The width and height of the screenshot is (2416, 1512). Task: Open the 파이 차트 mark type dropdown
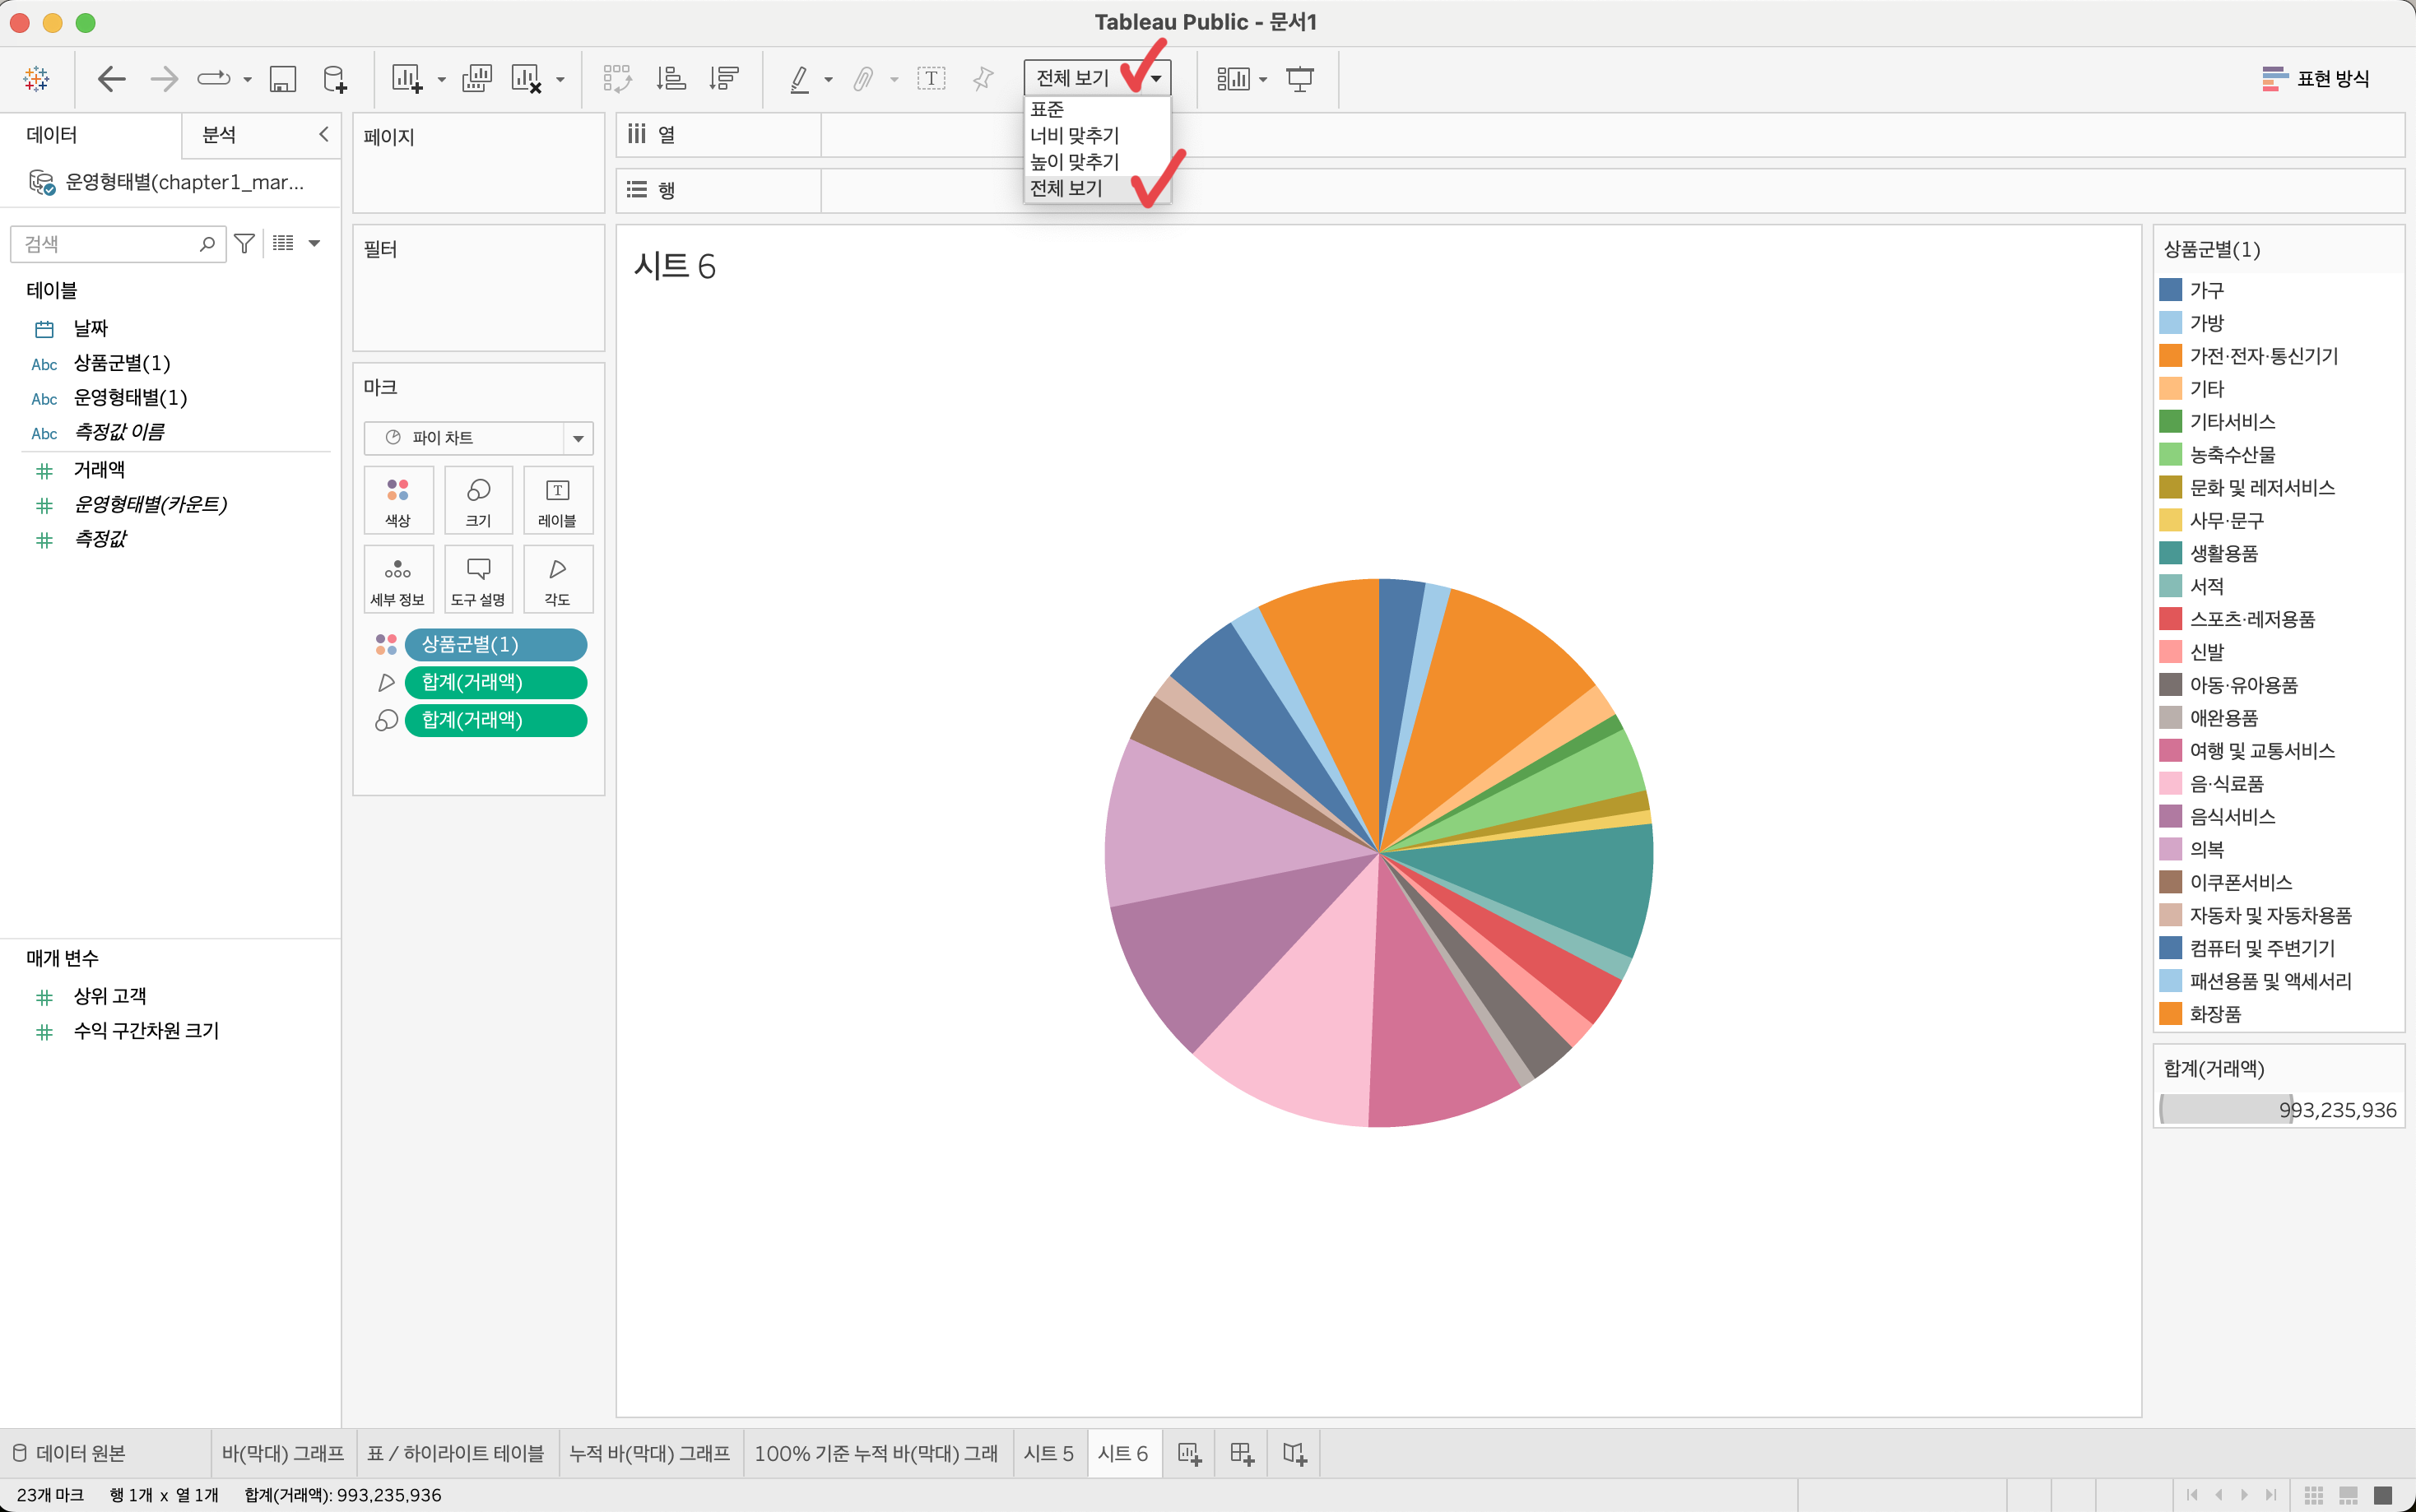click(x=578, y=438)
